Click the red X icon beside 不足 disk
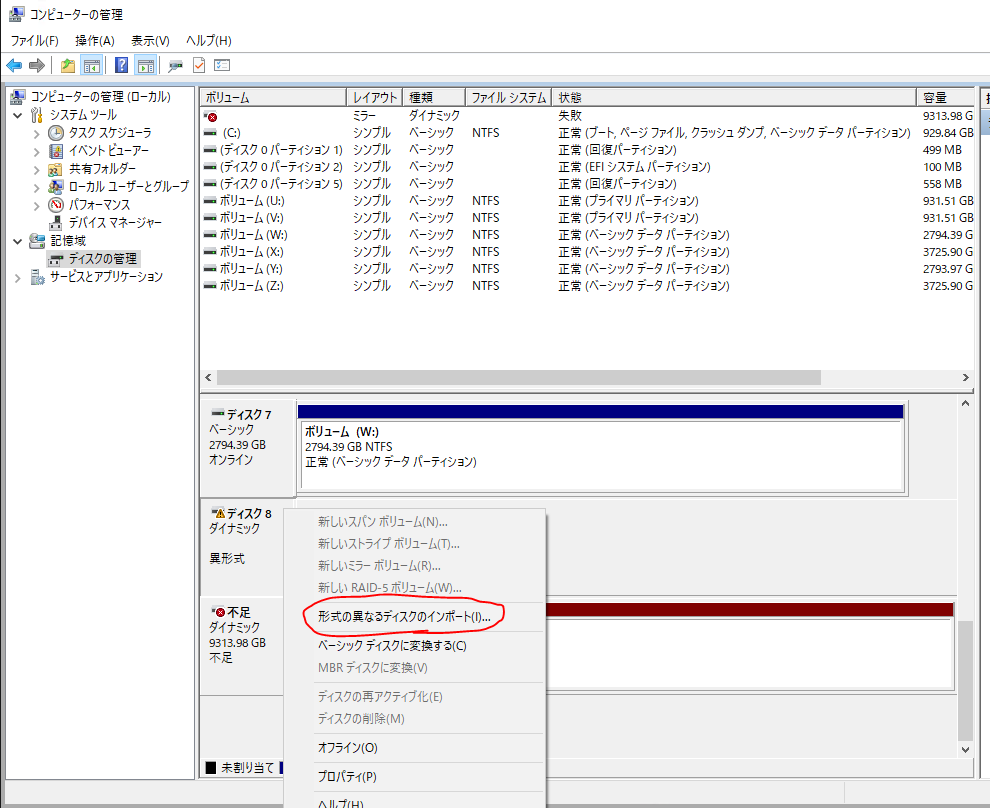Image resolution: width=990 pixels, height=808 pixels. coord(218,612)
